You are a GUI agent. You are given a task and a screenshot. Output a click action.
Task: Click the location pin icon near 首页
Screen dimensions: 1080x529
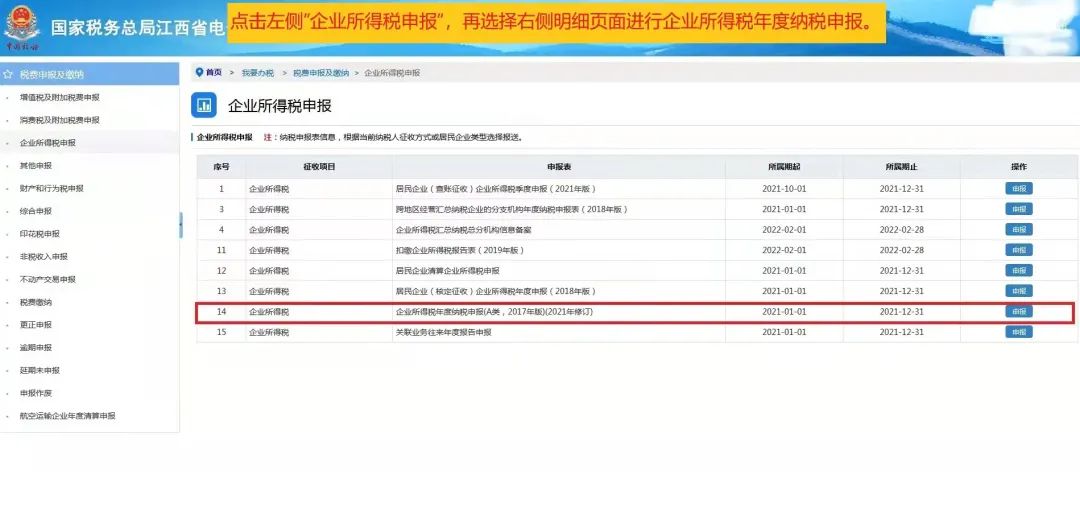point(199,73)
